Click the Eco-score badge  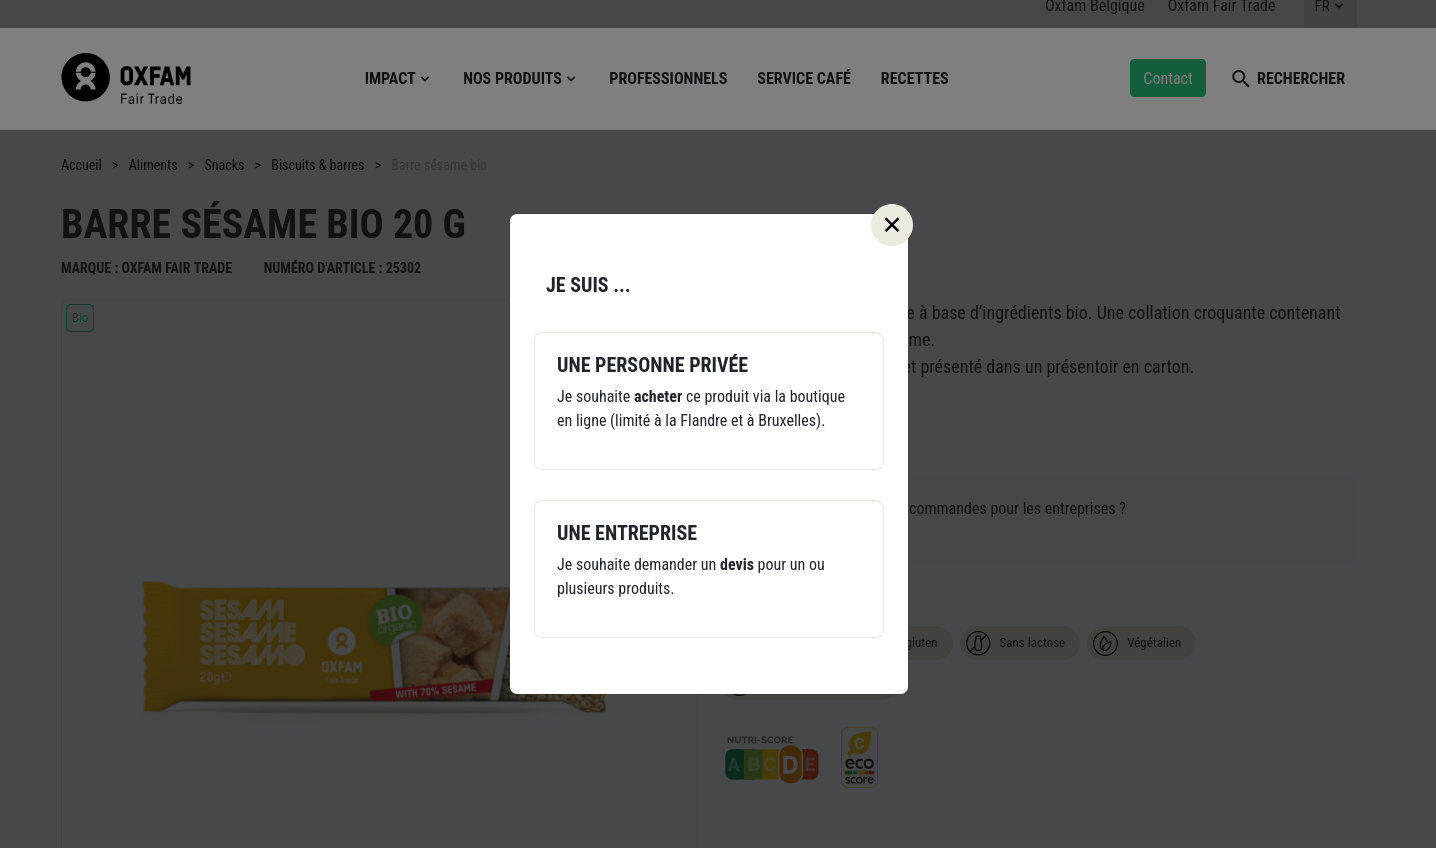point(859,757)
